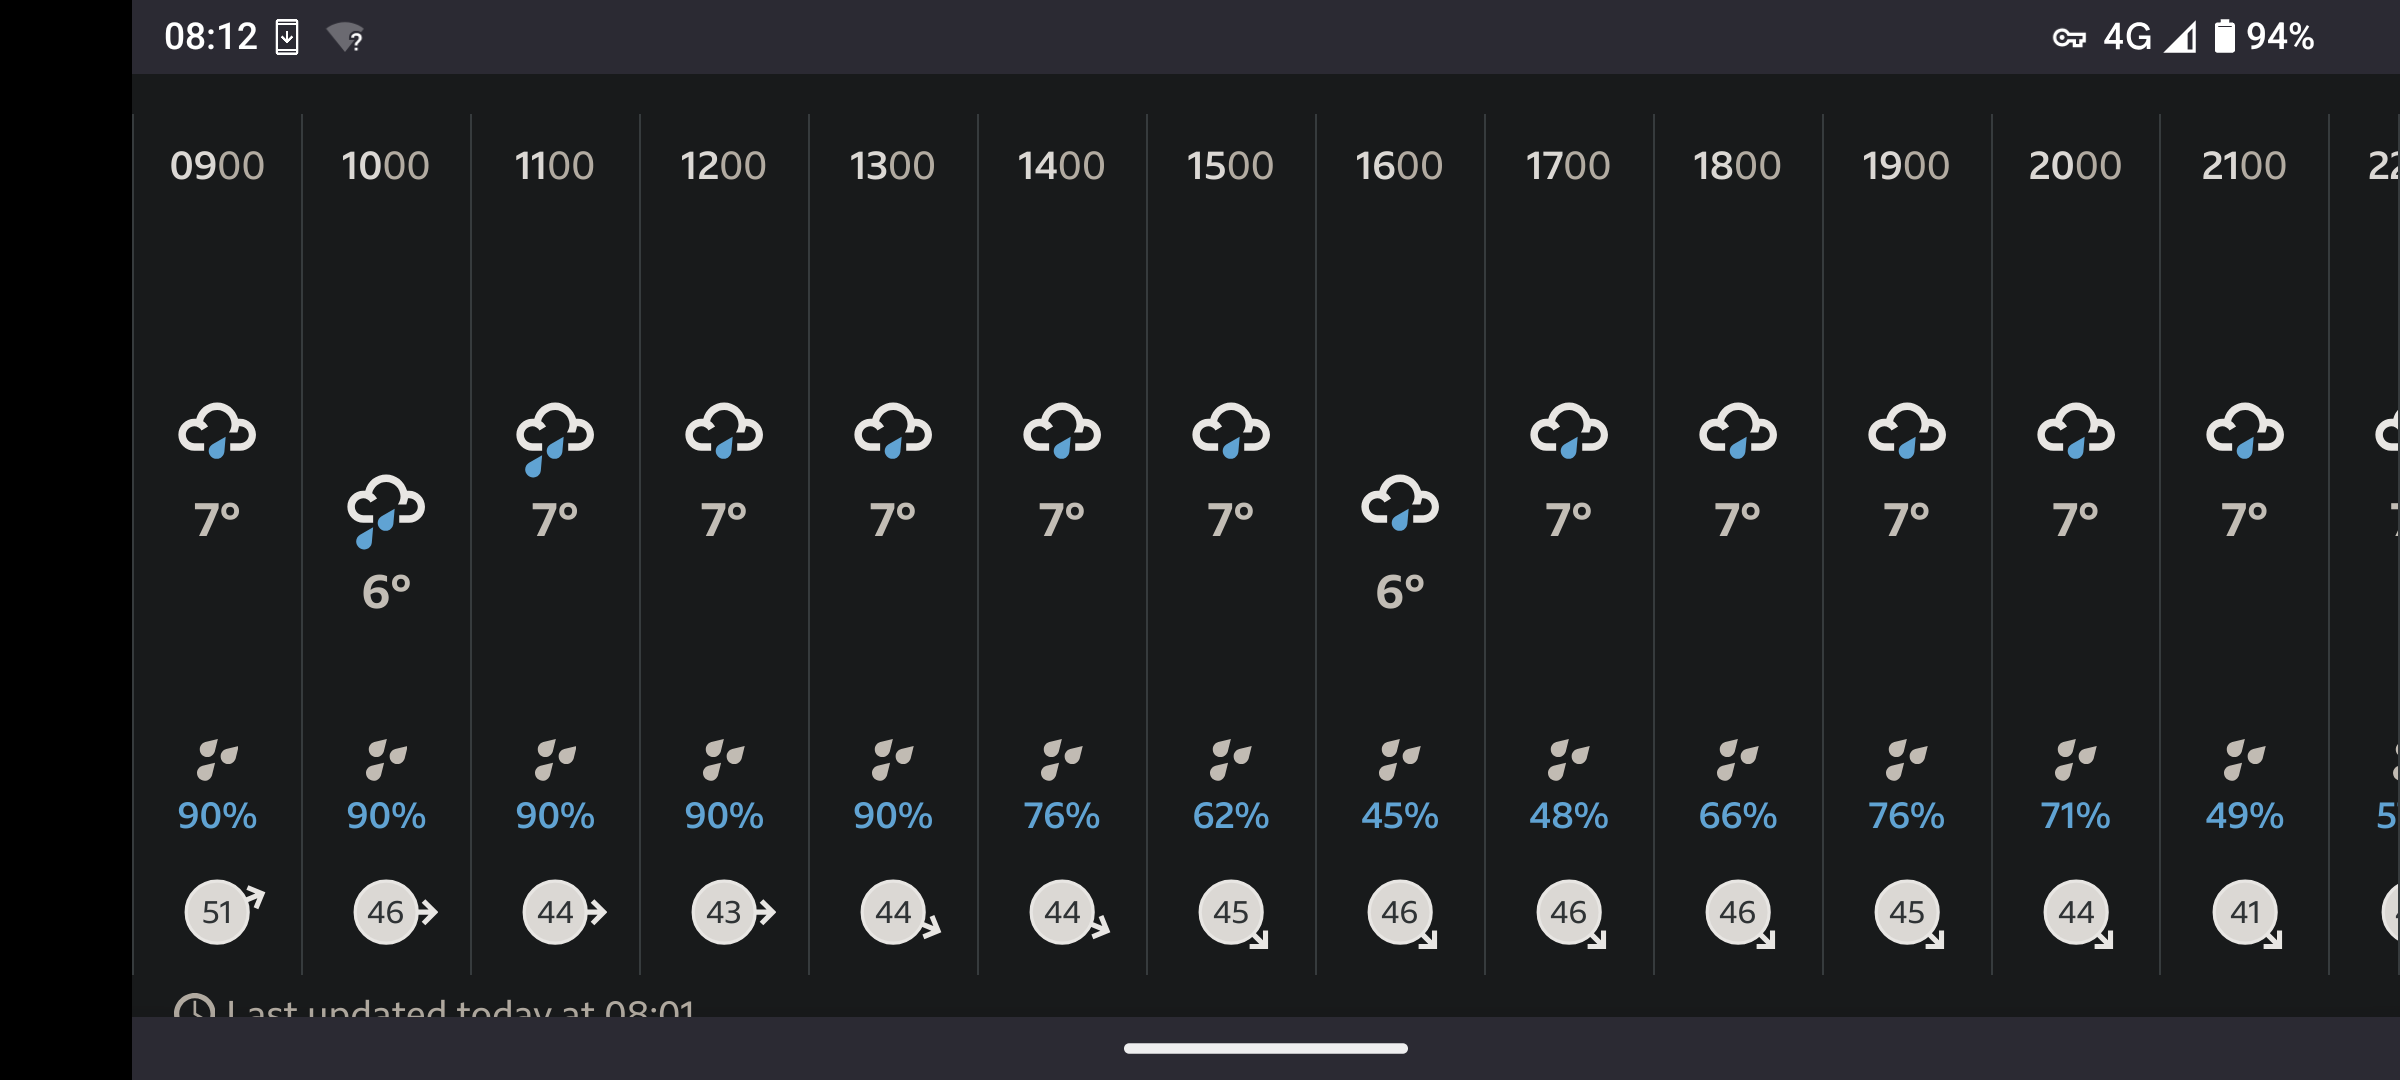This screenshot has height=1080, width=2400.
Task: Tap the VPN key icon in status bar
Action: tap(2069, 38)
